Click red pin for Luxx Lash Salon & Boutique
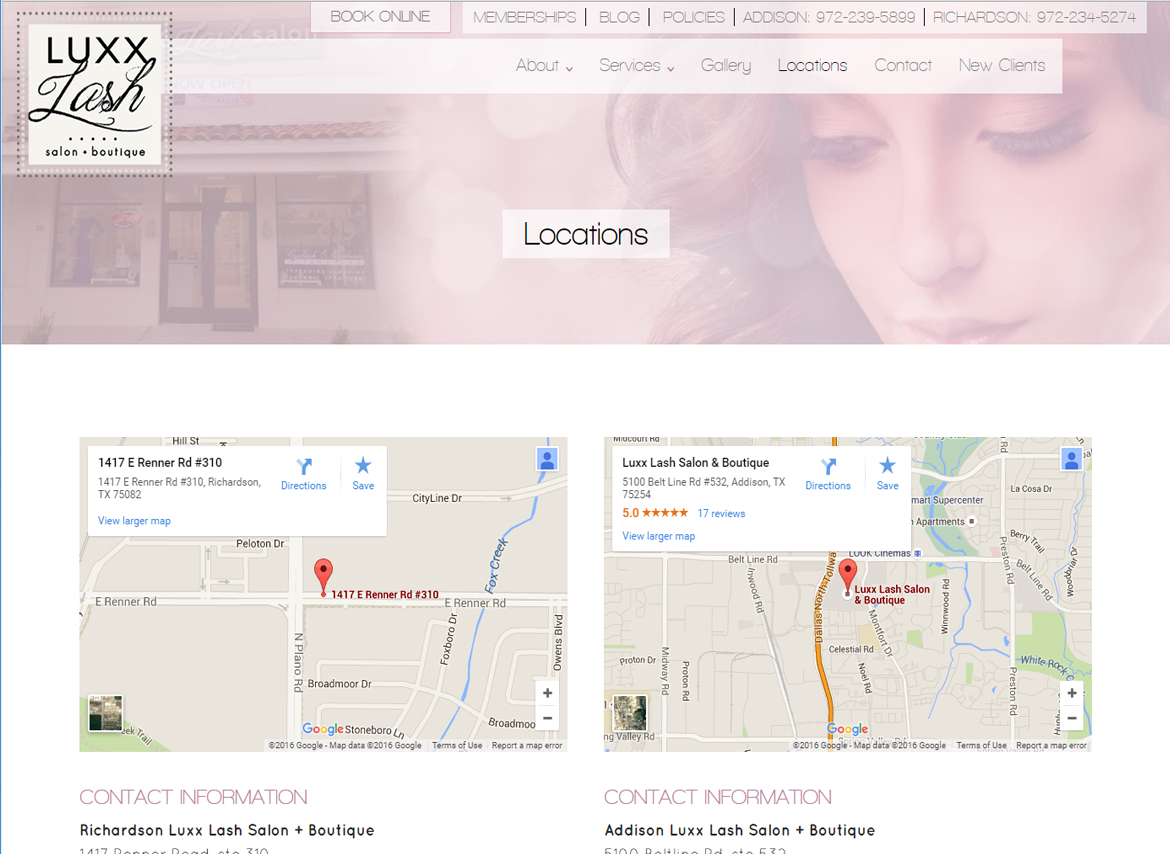1170x854 pixels. (x=848, y=577)
